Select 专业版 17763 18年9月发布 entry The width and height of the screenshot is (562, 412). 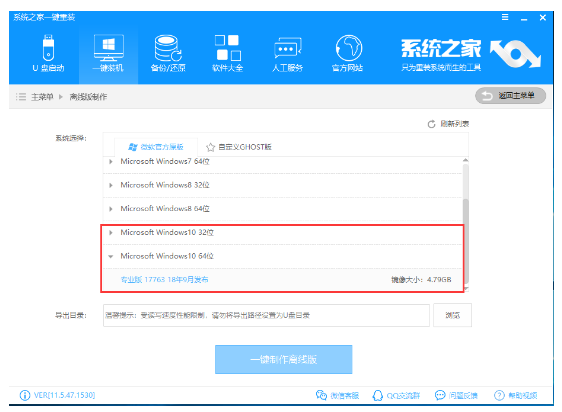tap(164, 280)
